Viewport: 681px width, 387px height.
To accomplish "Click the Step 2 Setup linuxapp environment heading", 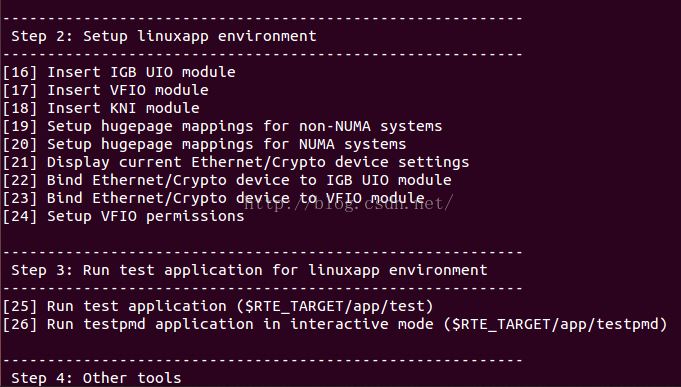I will 164,36.
